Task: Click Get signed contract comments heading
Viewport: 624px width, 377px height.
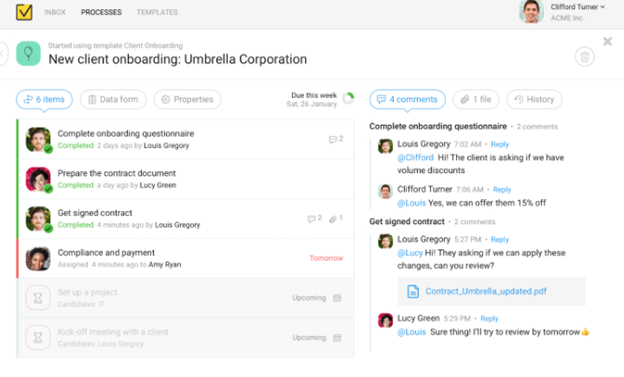Action: 407,221
